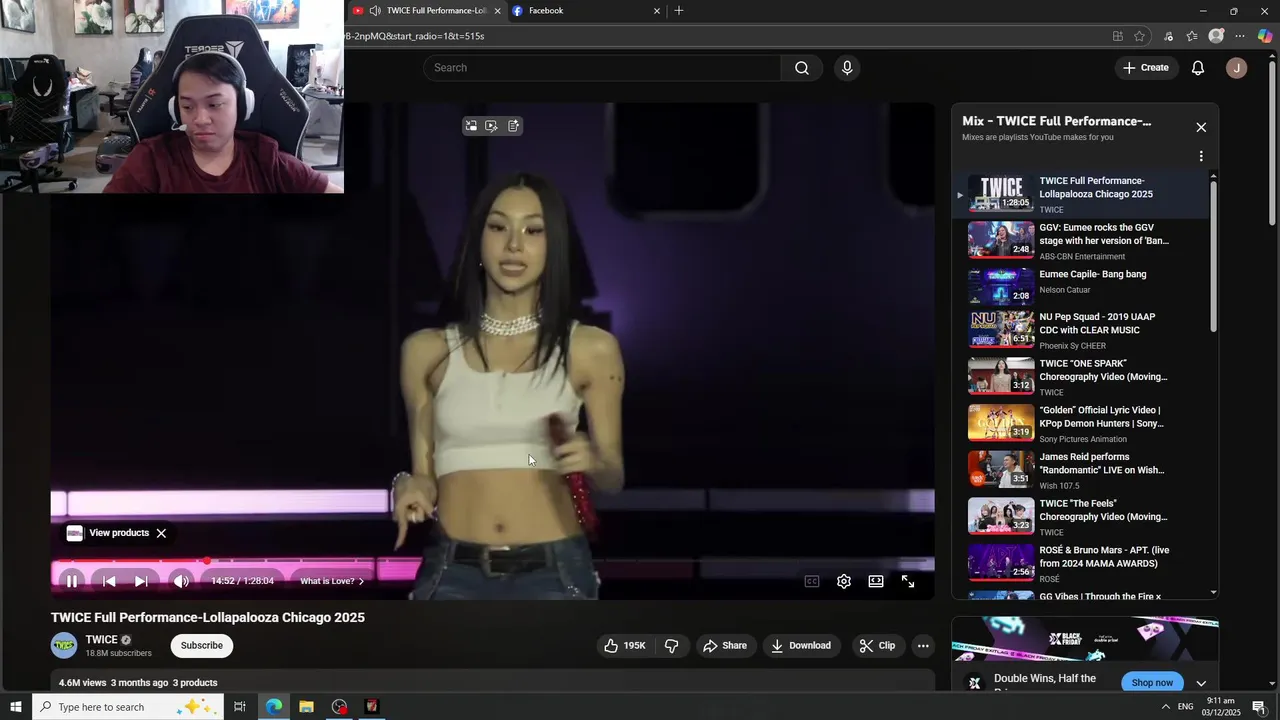Open the account avatar with letter J
Screen dimensions: 1280x720
click(x=1237, y=68)
